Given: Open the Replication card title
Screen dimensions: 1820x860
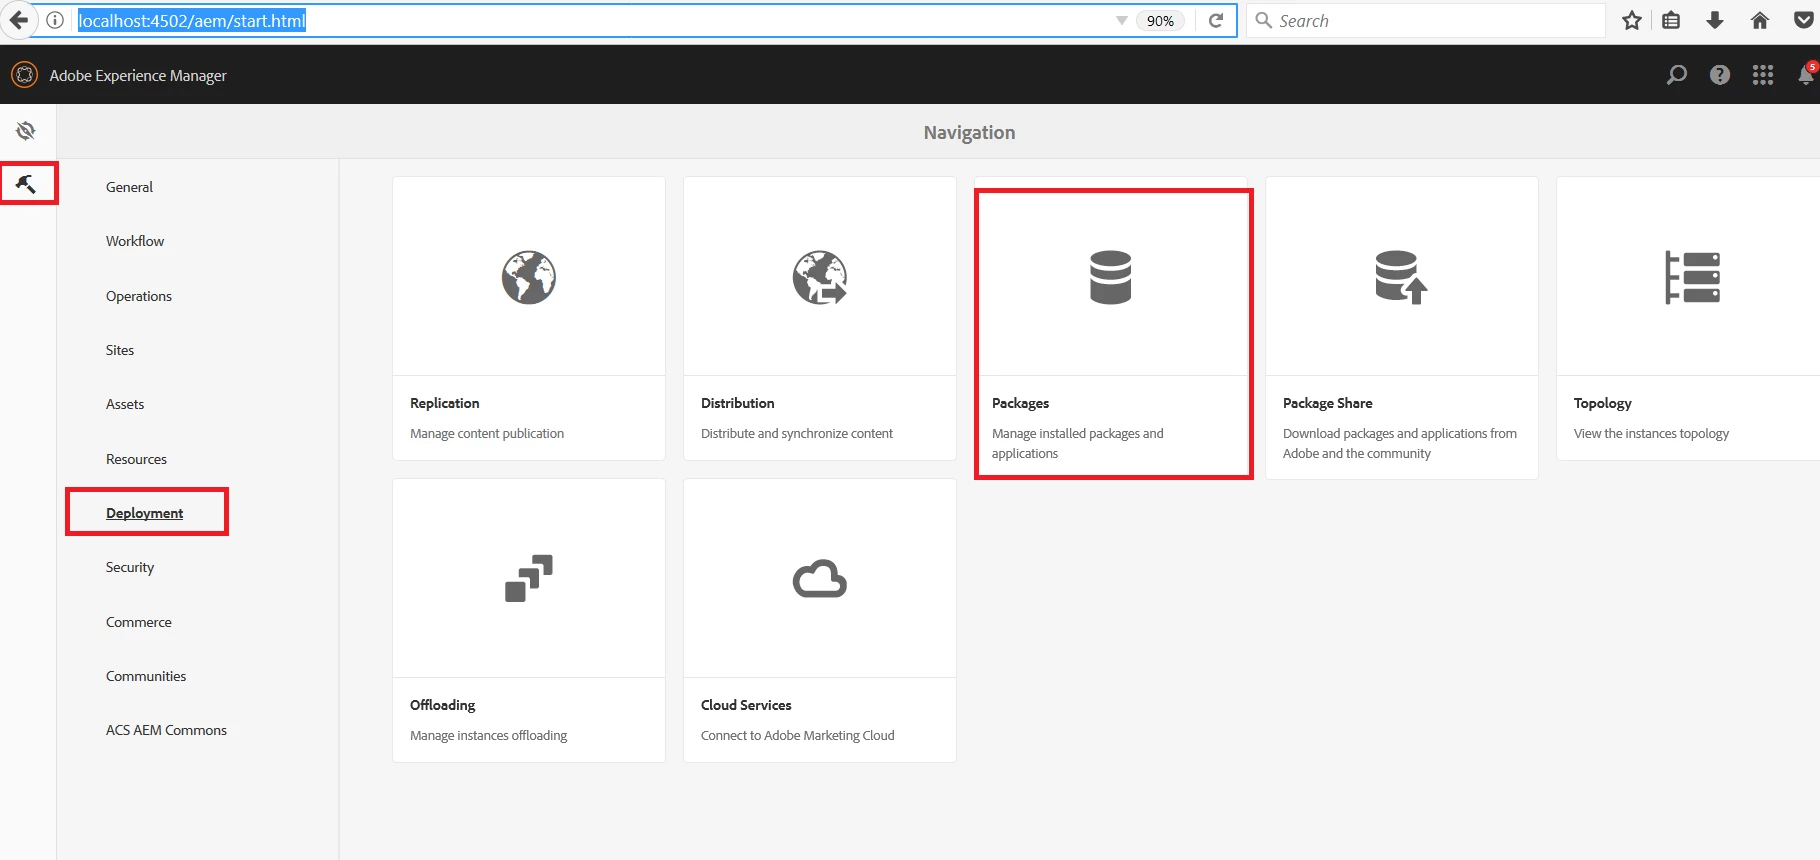Looking at the screenshot, I should click(445, 403).
